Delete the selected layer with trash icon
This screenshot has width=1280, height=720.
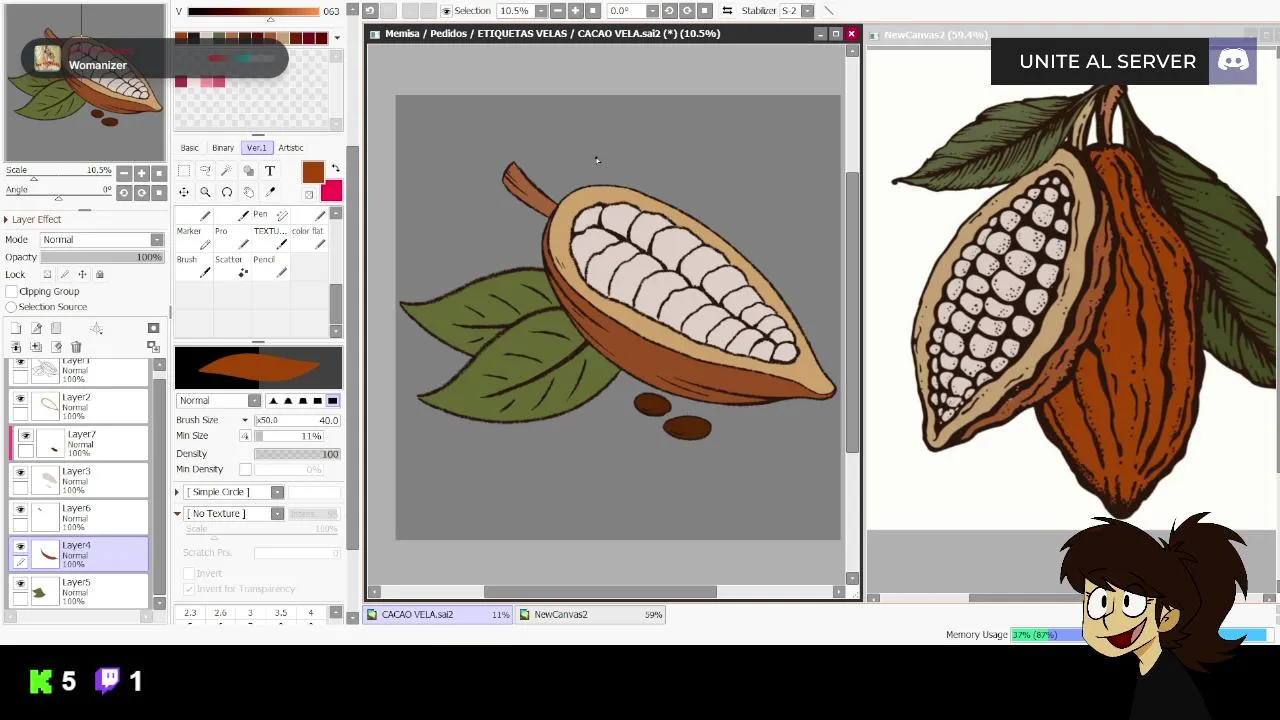[x=76, y=347]
